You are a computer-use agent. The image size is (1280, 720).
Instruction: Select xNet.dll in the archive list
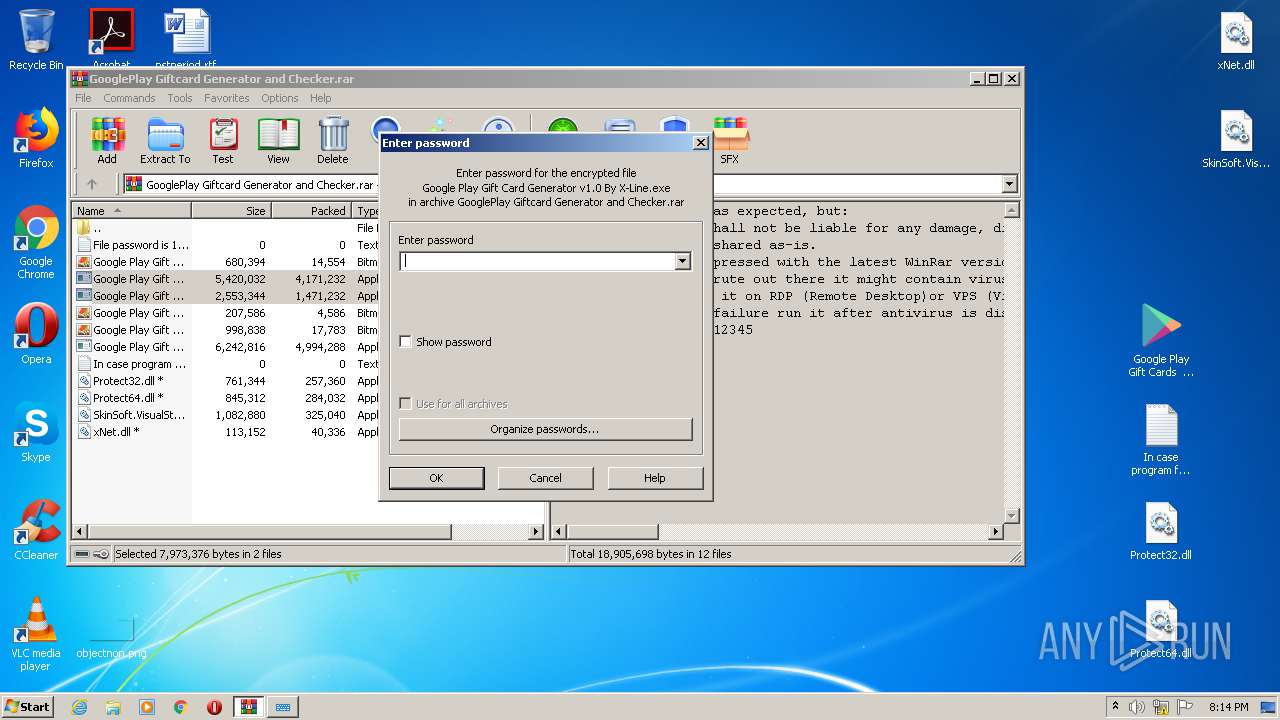point(225,432)
